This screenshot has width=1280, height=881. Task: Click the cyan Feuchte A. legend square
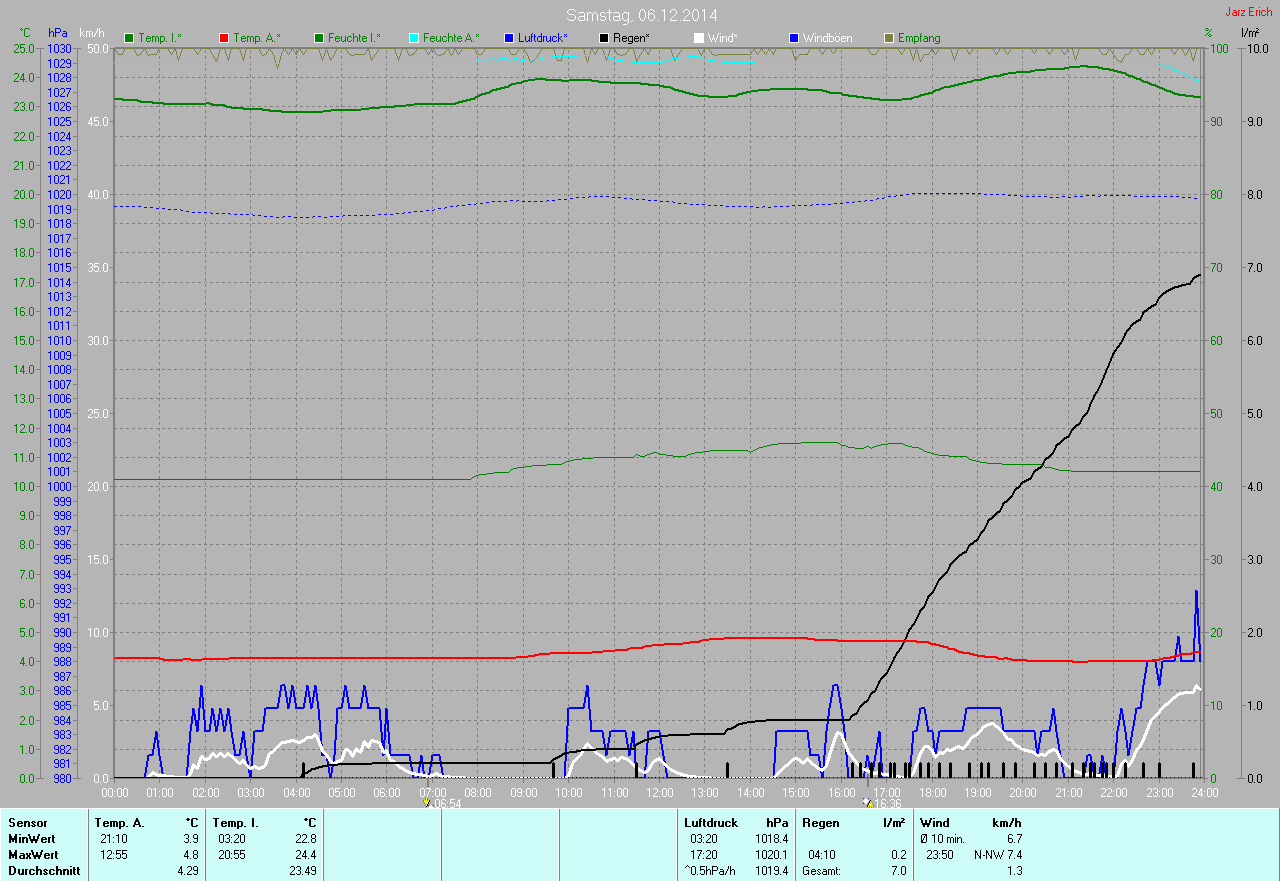pos(413,38)
